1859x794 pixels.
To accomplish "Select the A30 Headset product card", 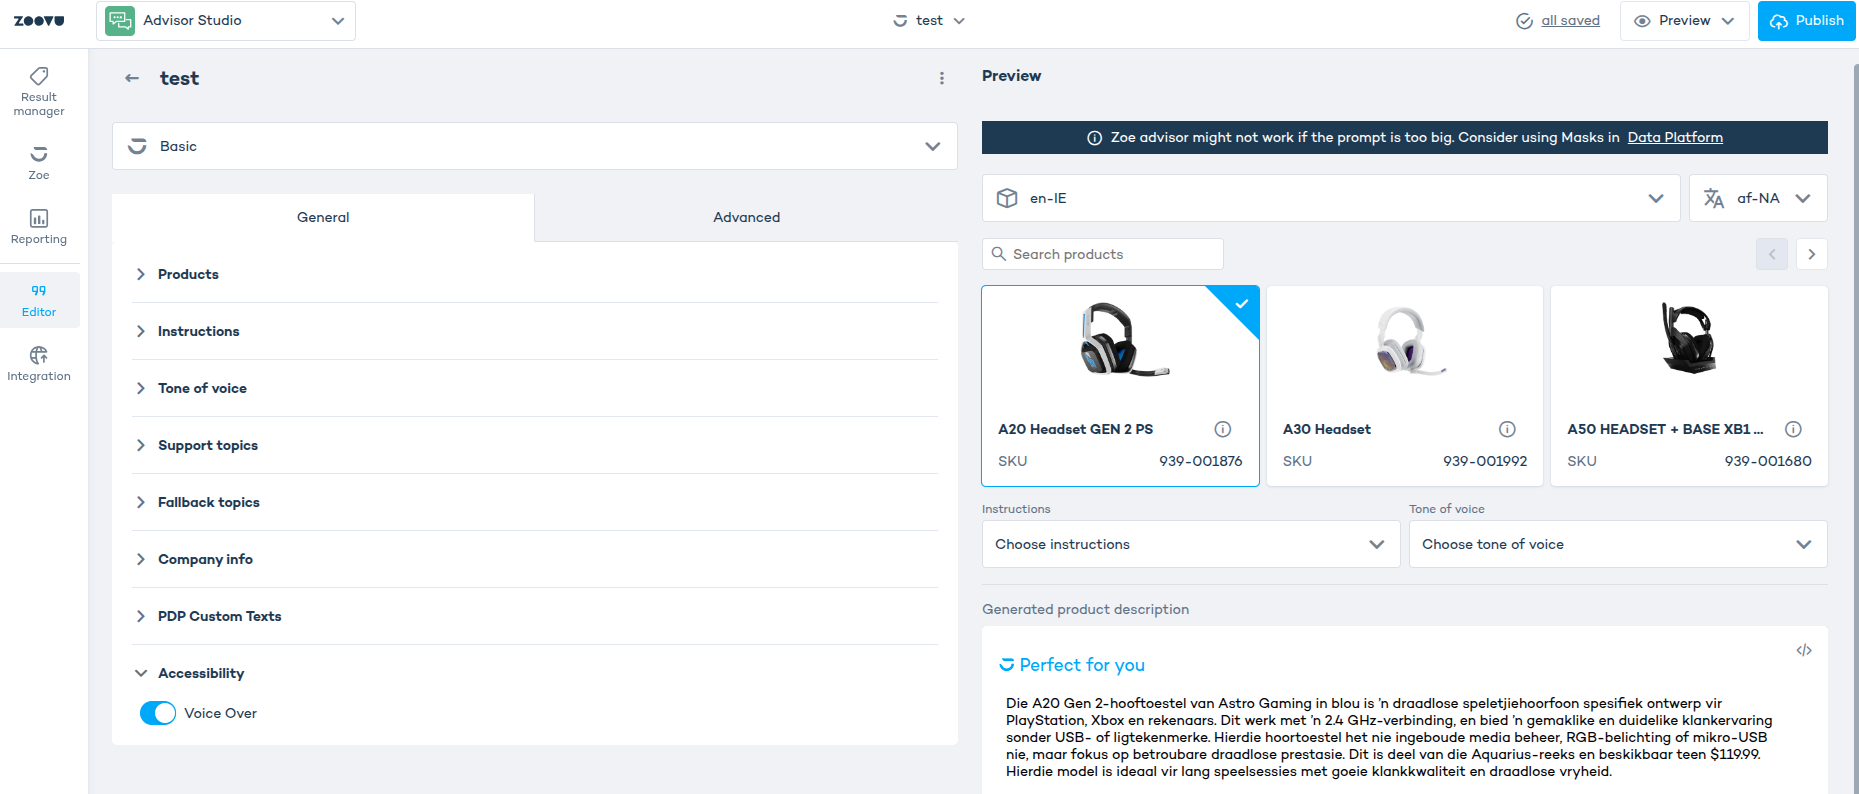I will (x=1404, y=386).
